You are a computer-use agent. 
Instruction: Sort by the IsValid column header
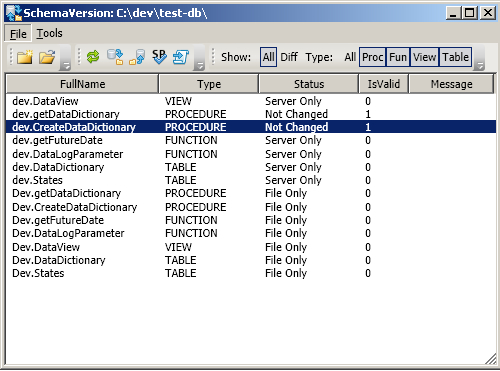tap(384, 84)
